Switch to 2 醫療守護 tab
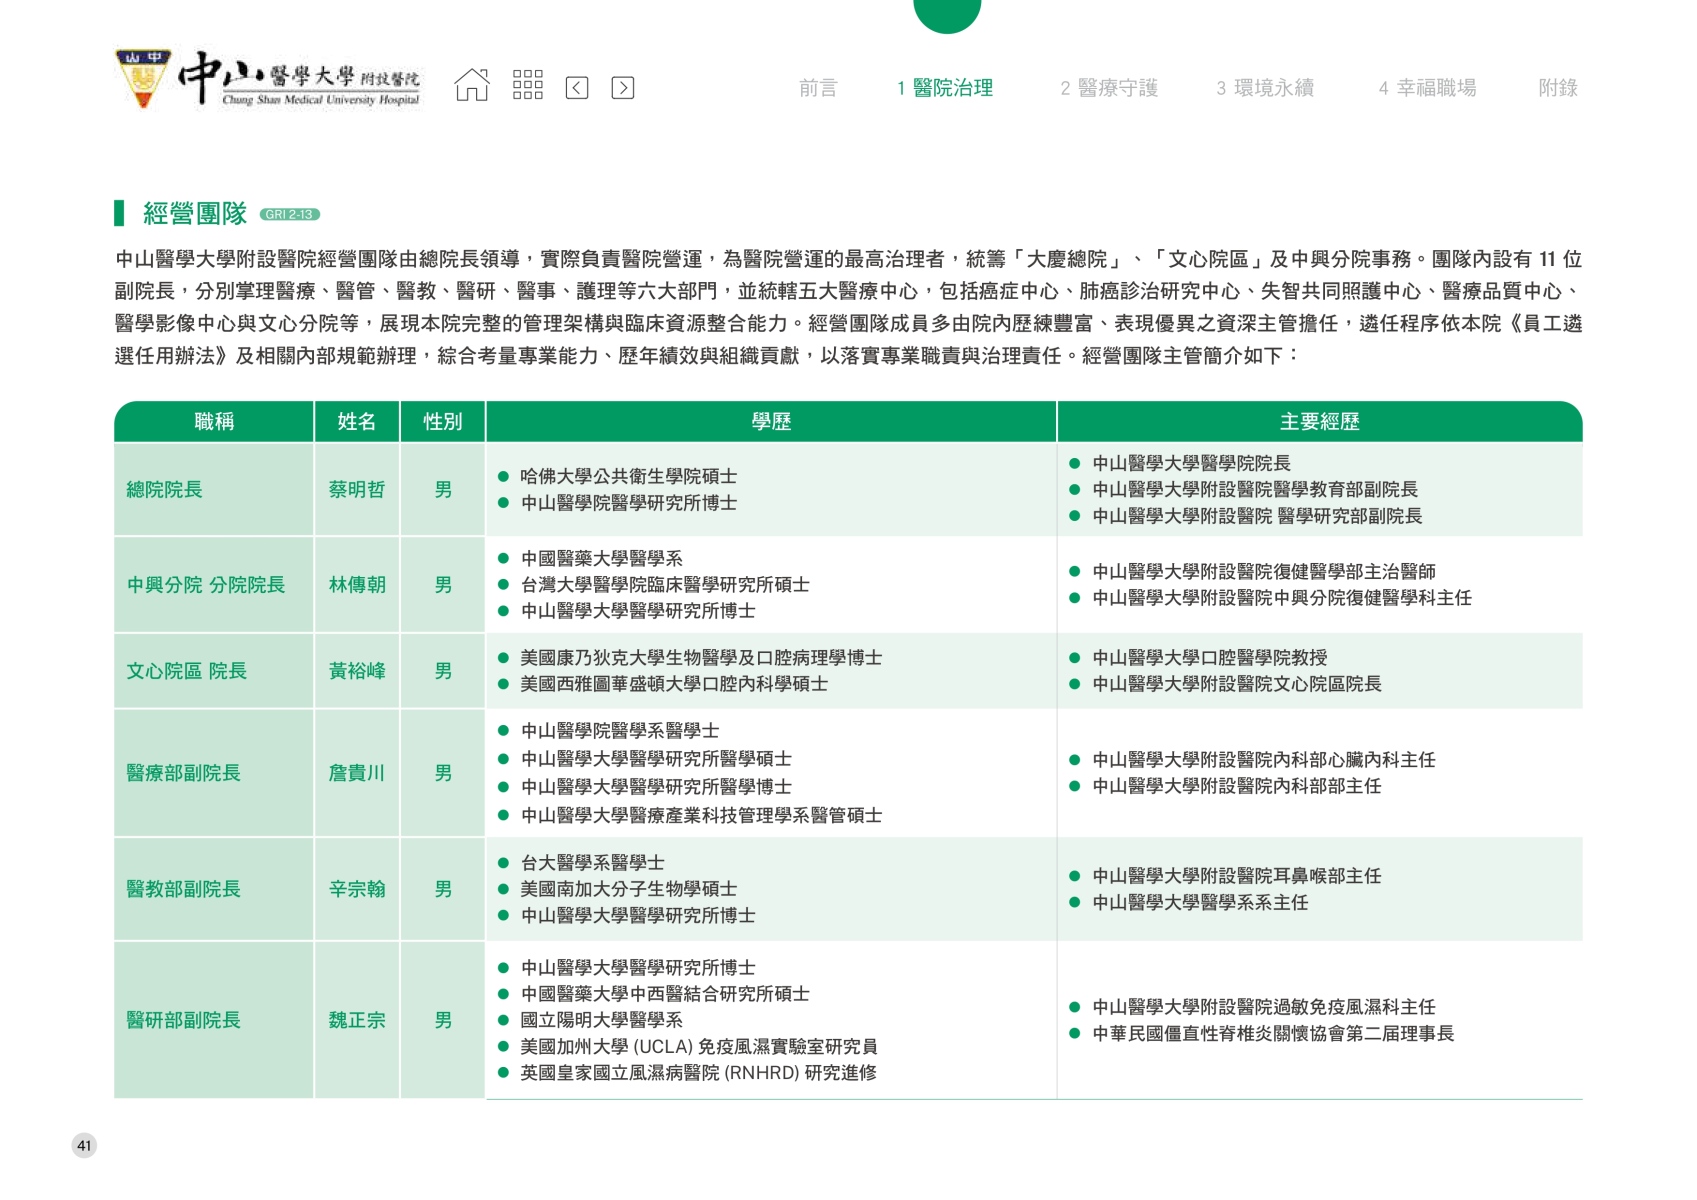The width and height of the screenshot is (1697, 1200). click(x=1108, y=88)
